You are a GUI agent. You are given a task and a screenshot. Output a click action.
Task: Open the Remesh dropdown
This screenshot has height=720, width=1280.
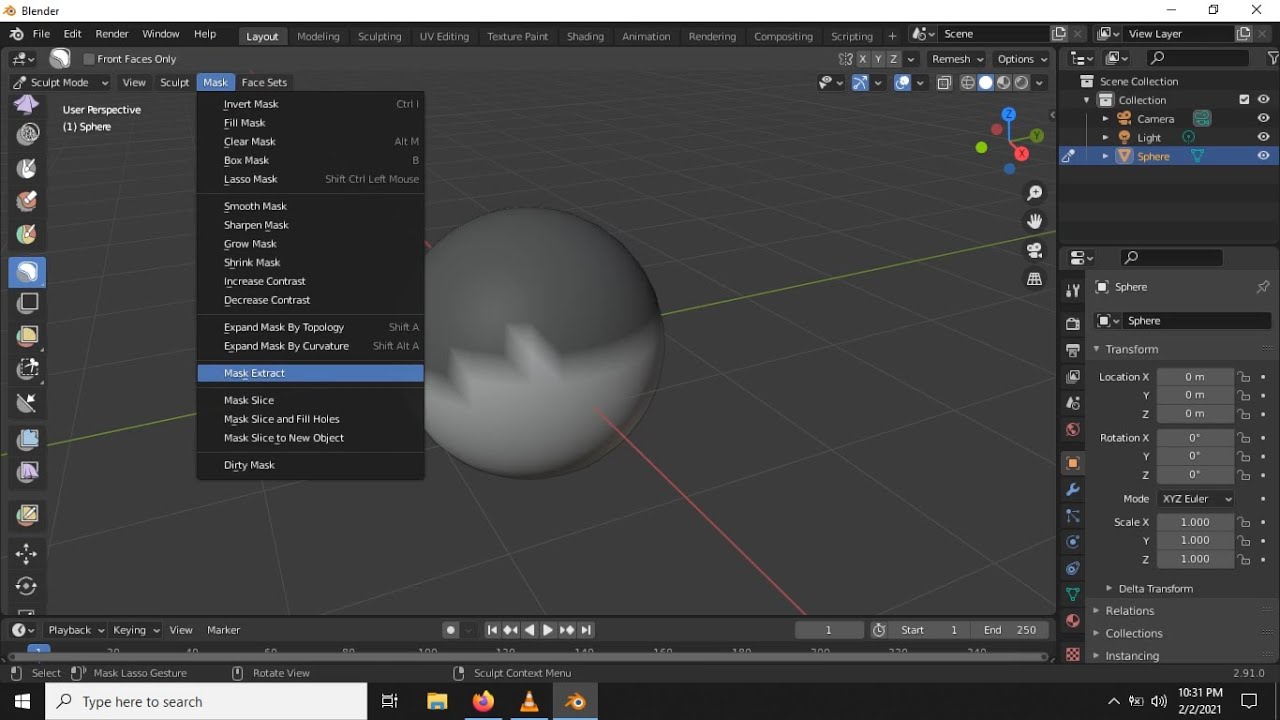coord(957,59)
